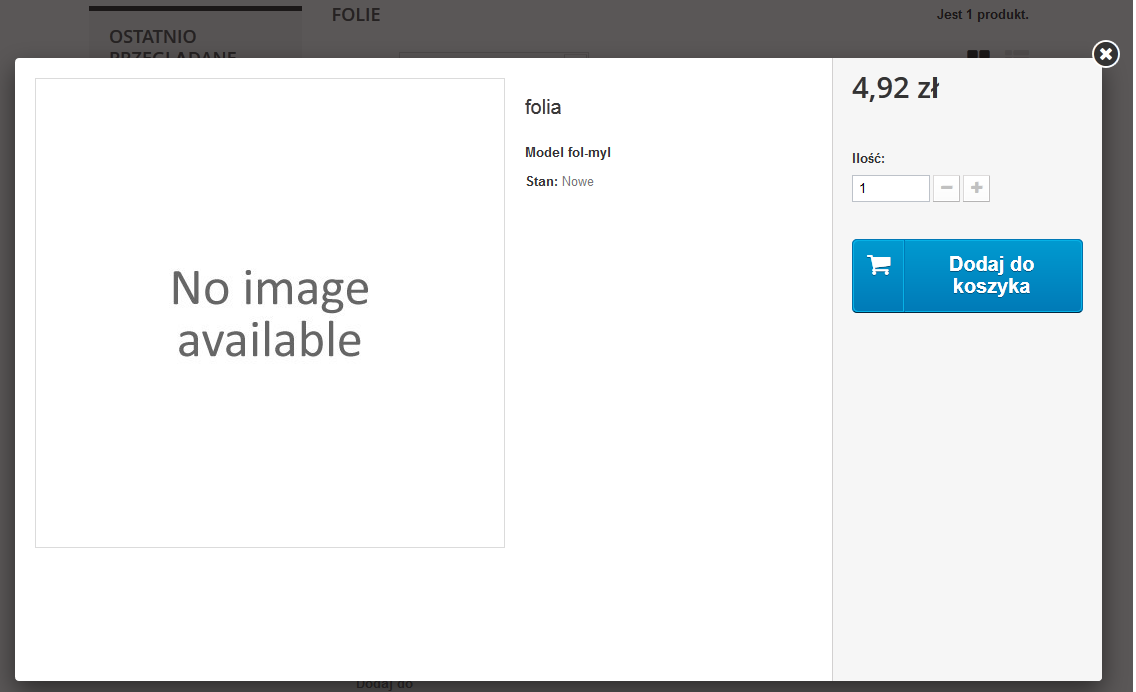Screen dimensions: 1136x692
Task: Decrease quantity with the minus button
Action: pyautogui.click(x=946, y=188)
